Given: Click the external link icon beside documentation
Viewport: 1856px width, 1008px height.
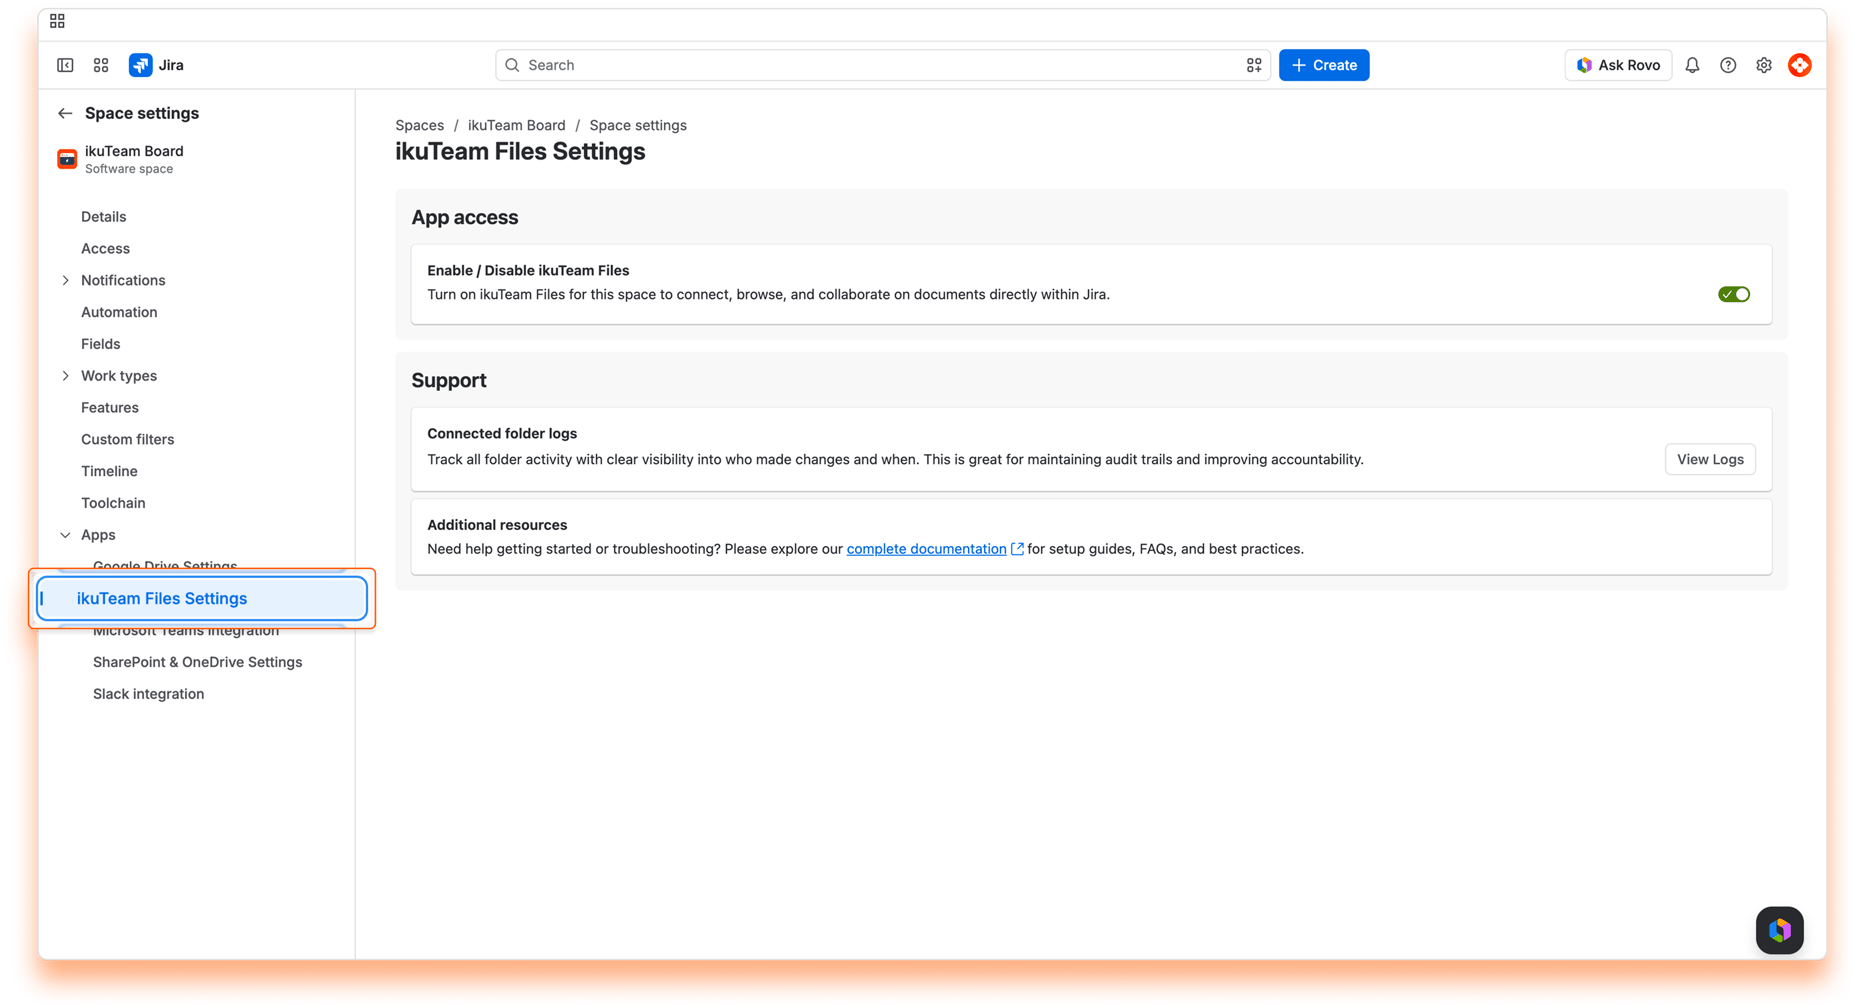Looking at the screenshot, I should 1017,549.
